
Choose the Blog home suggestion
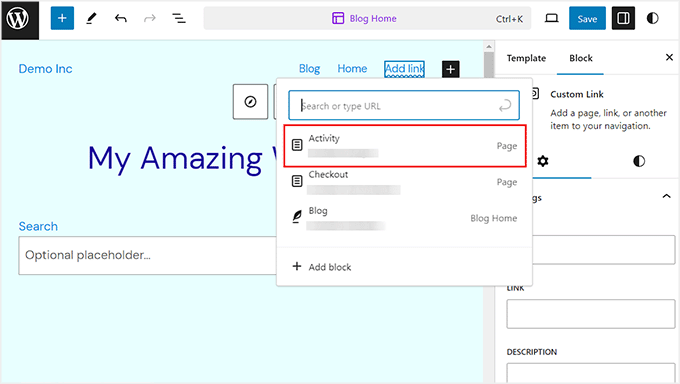(405, 218)
